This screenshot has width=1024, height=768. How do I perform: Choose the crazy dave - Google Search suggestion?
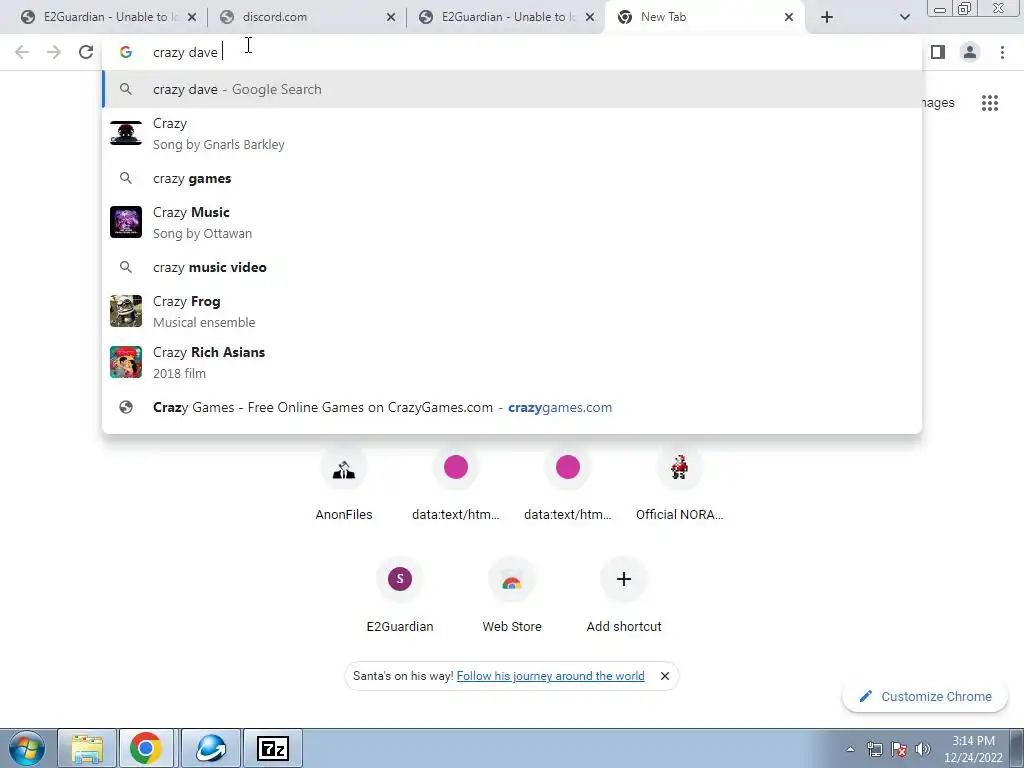tap(512, 89)
